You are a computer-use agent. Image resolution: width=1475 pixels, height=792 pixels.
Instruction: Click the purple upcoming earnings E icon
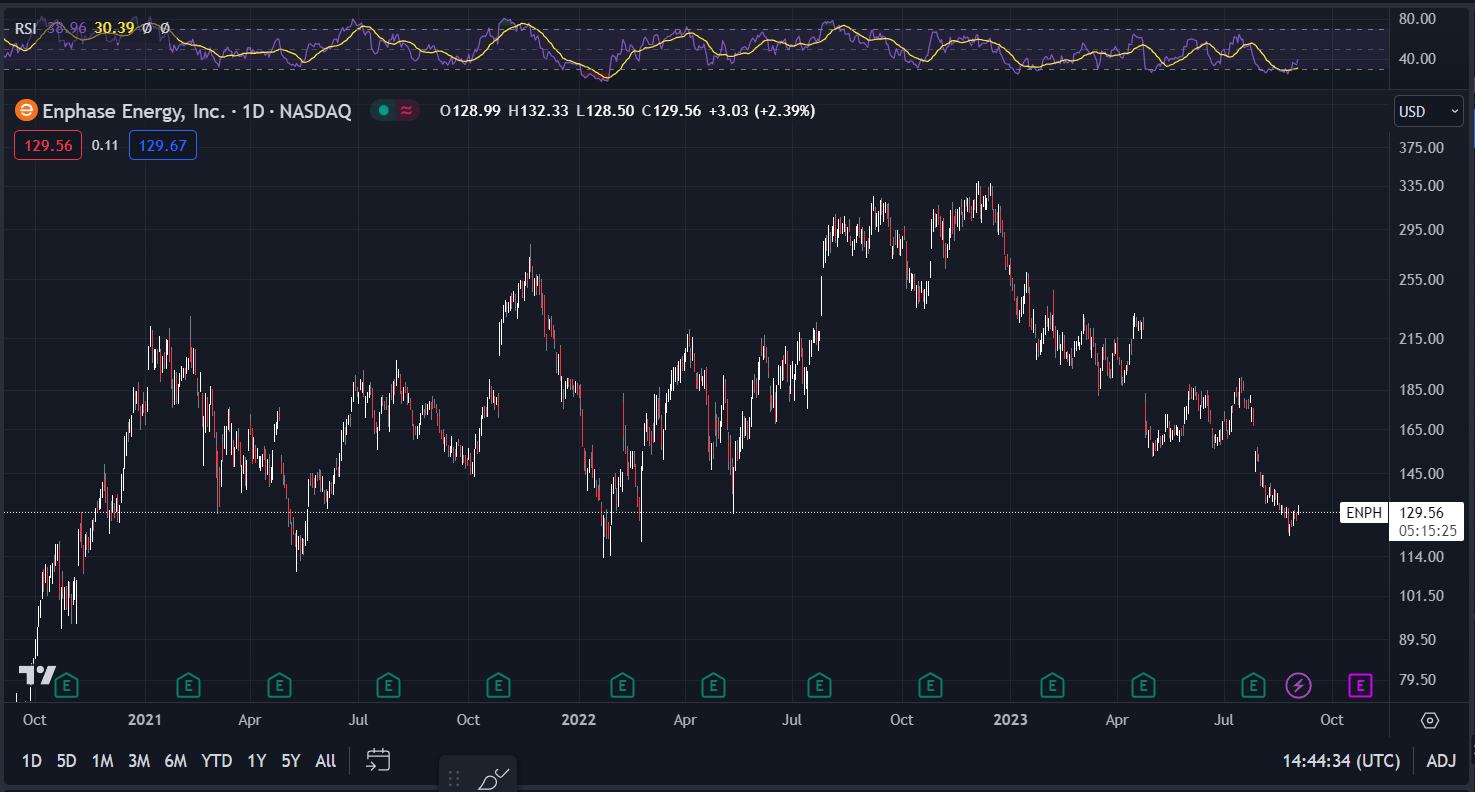pyautogui.click(x=1360, y=685)
